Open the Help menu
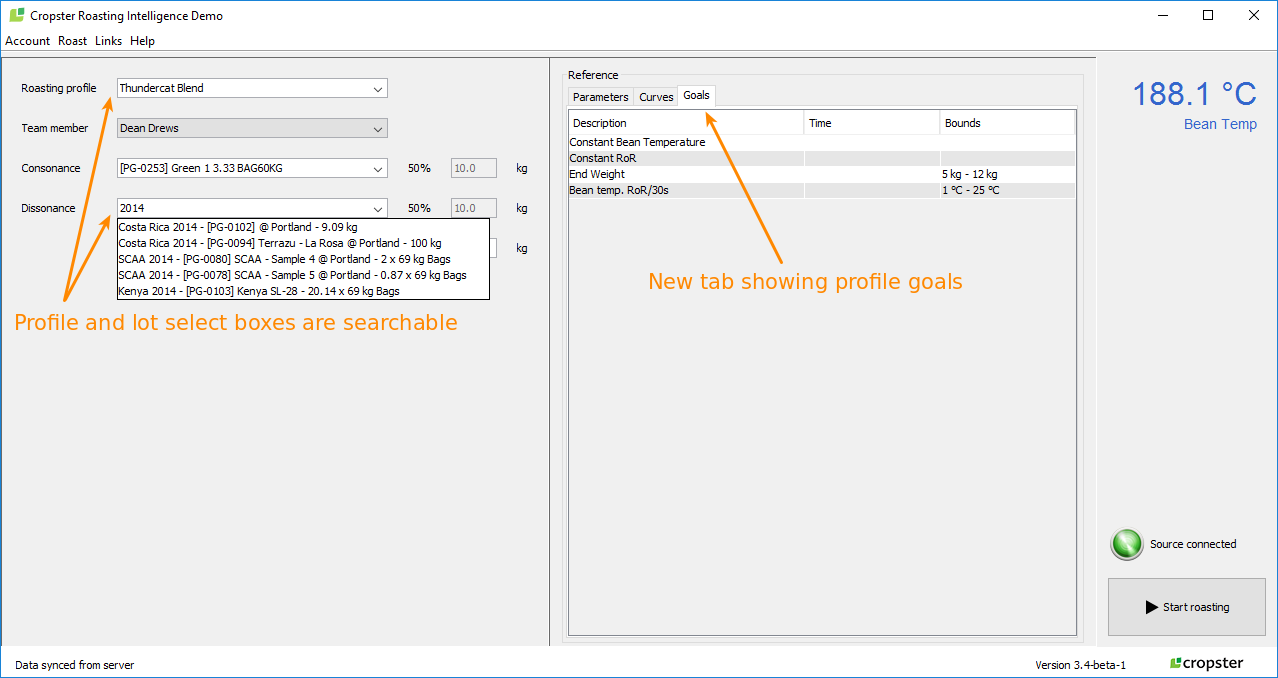 pos(142,41)
